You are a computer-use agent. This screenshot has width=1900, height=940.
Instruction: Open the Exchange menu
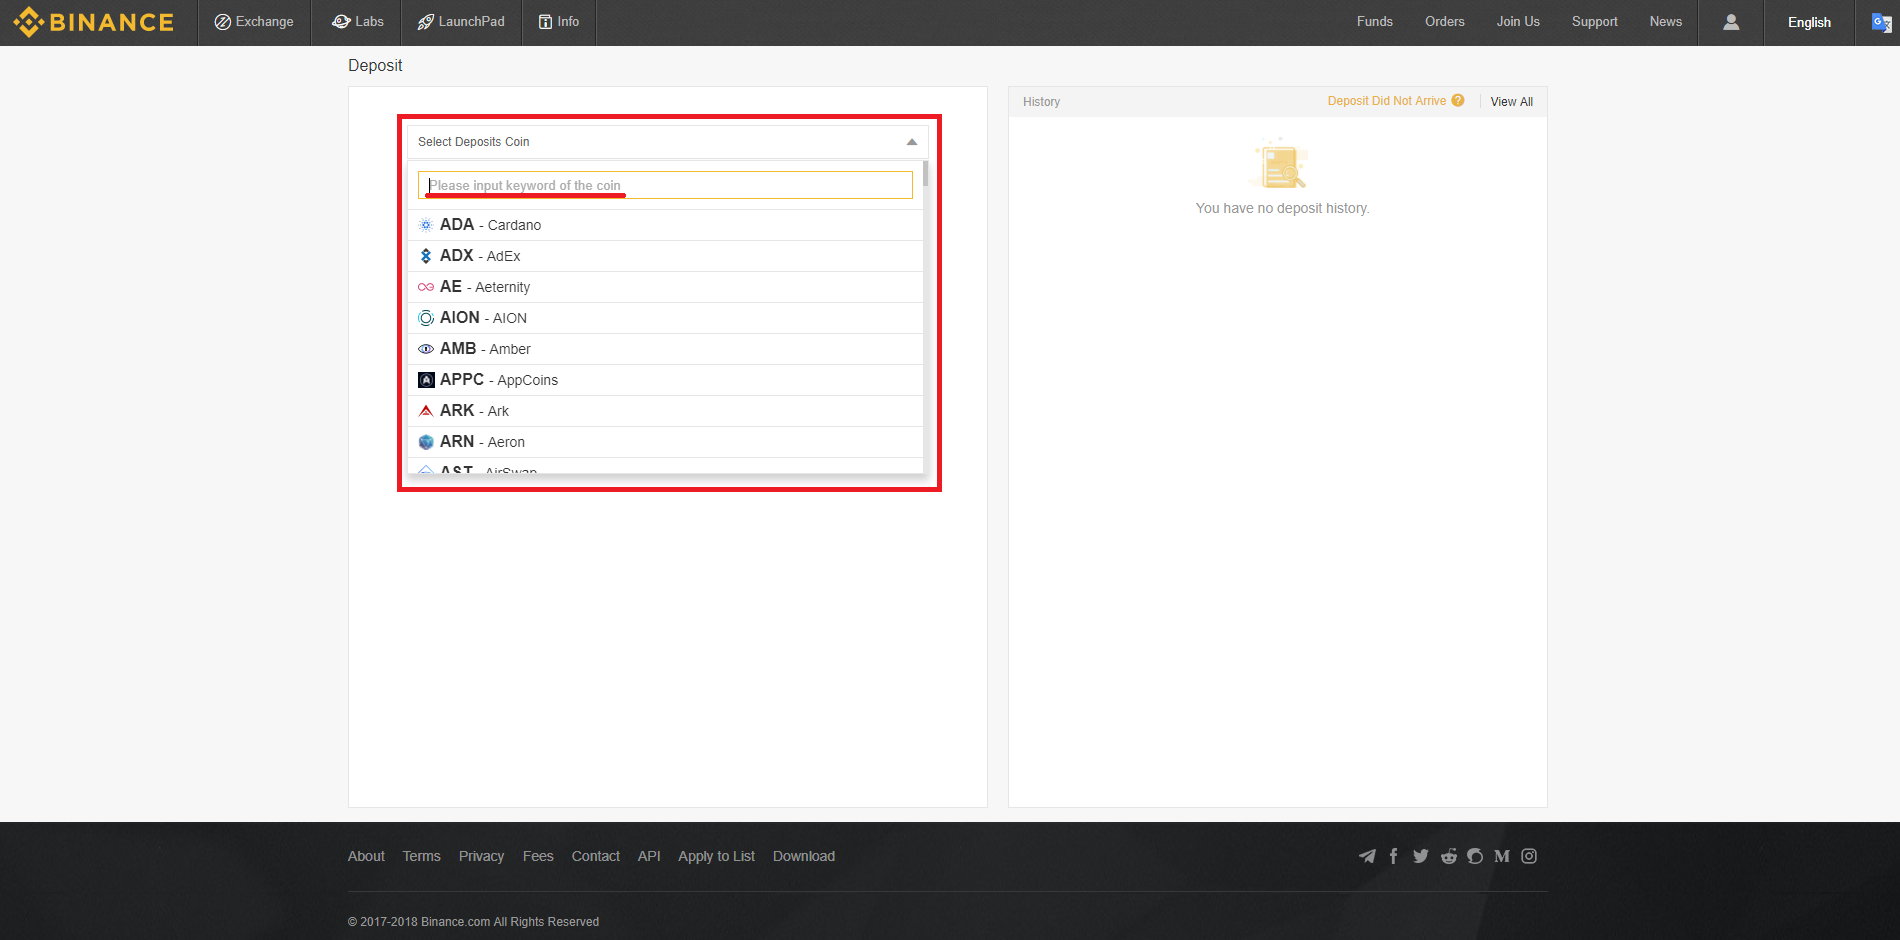tap(254, 22)
